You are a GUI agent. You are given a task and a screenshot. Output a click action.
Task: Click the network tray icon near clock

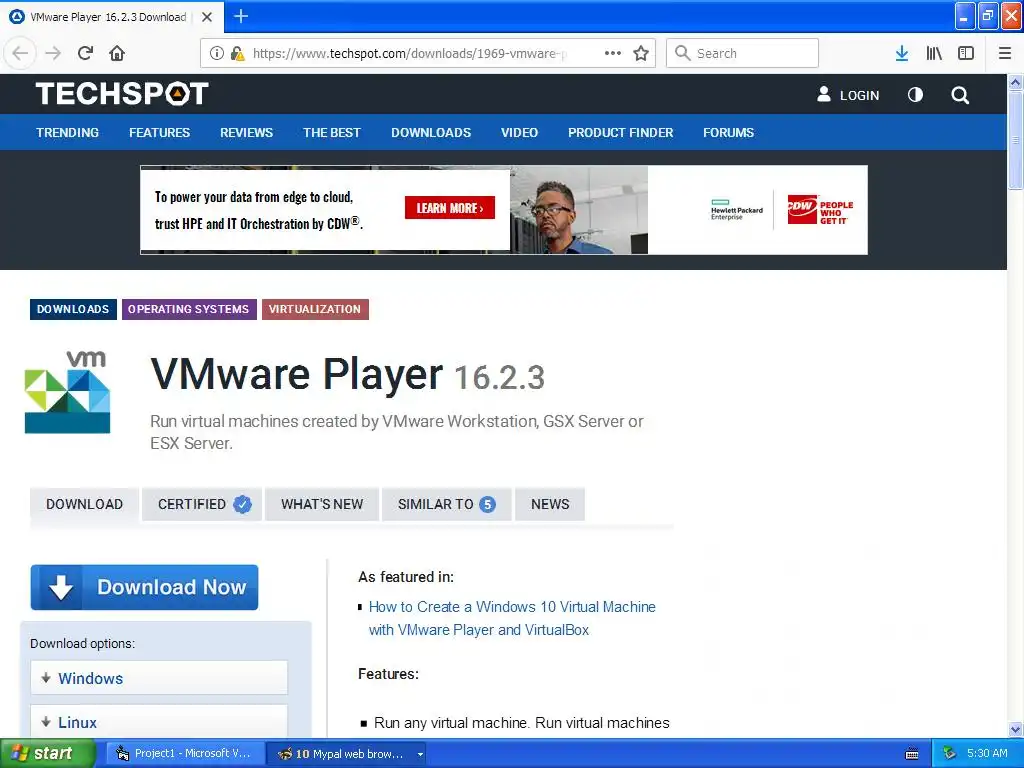pyautogui.click(x=949, y=754)
